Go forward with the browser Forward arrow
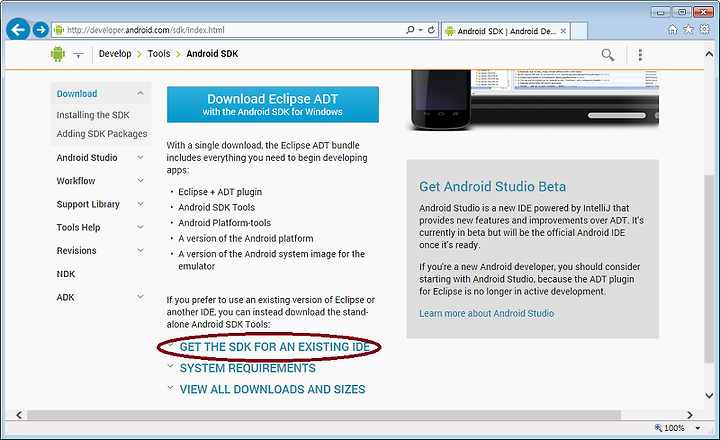Viewport: 720px width, 440px height. pyautogui.click(x=40, y=30)
